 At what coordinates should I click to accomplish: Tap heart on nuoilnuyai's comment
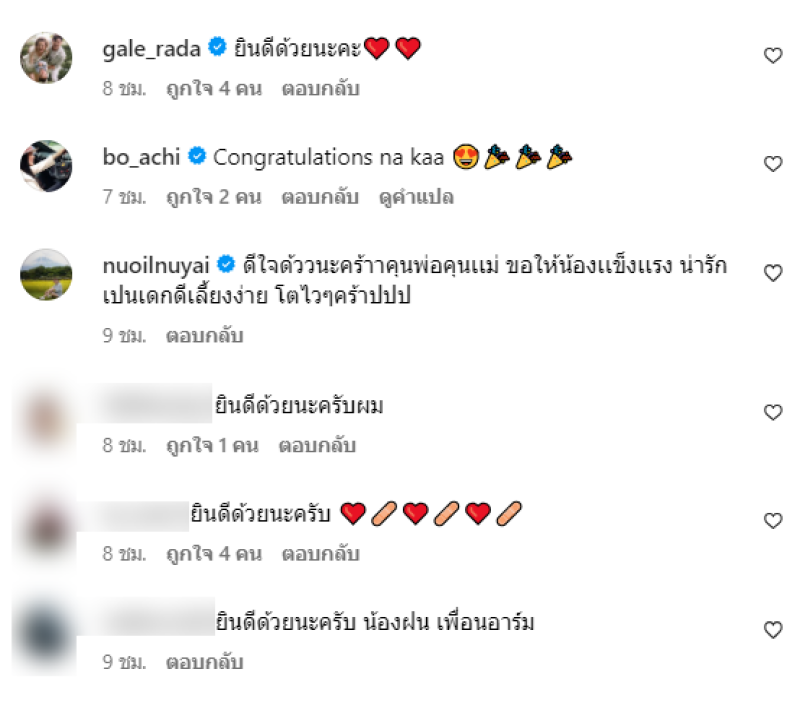[773, 273]
